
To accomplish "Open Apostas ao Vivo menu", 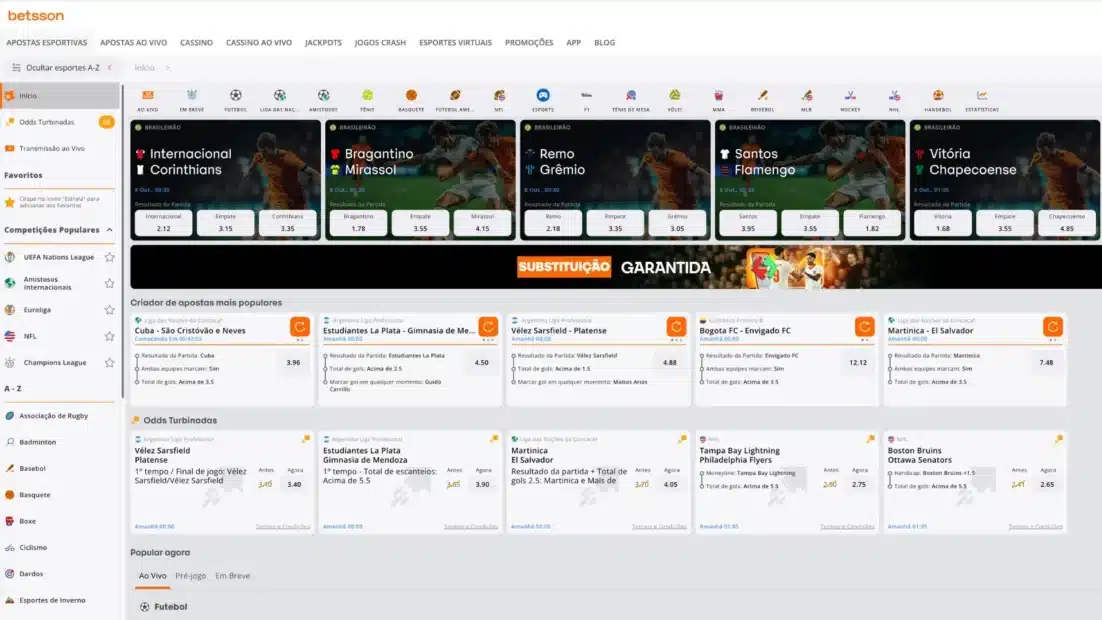I will [x=134, y=43].
